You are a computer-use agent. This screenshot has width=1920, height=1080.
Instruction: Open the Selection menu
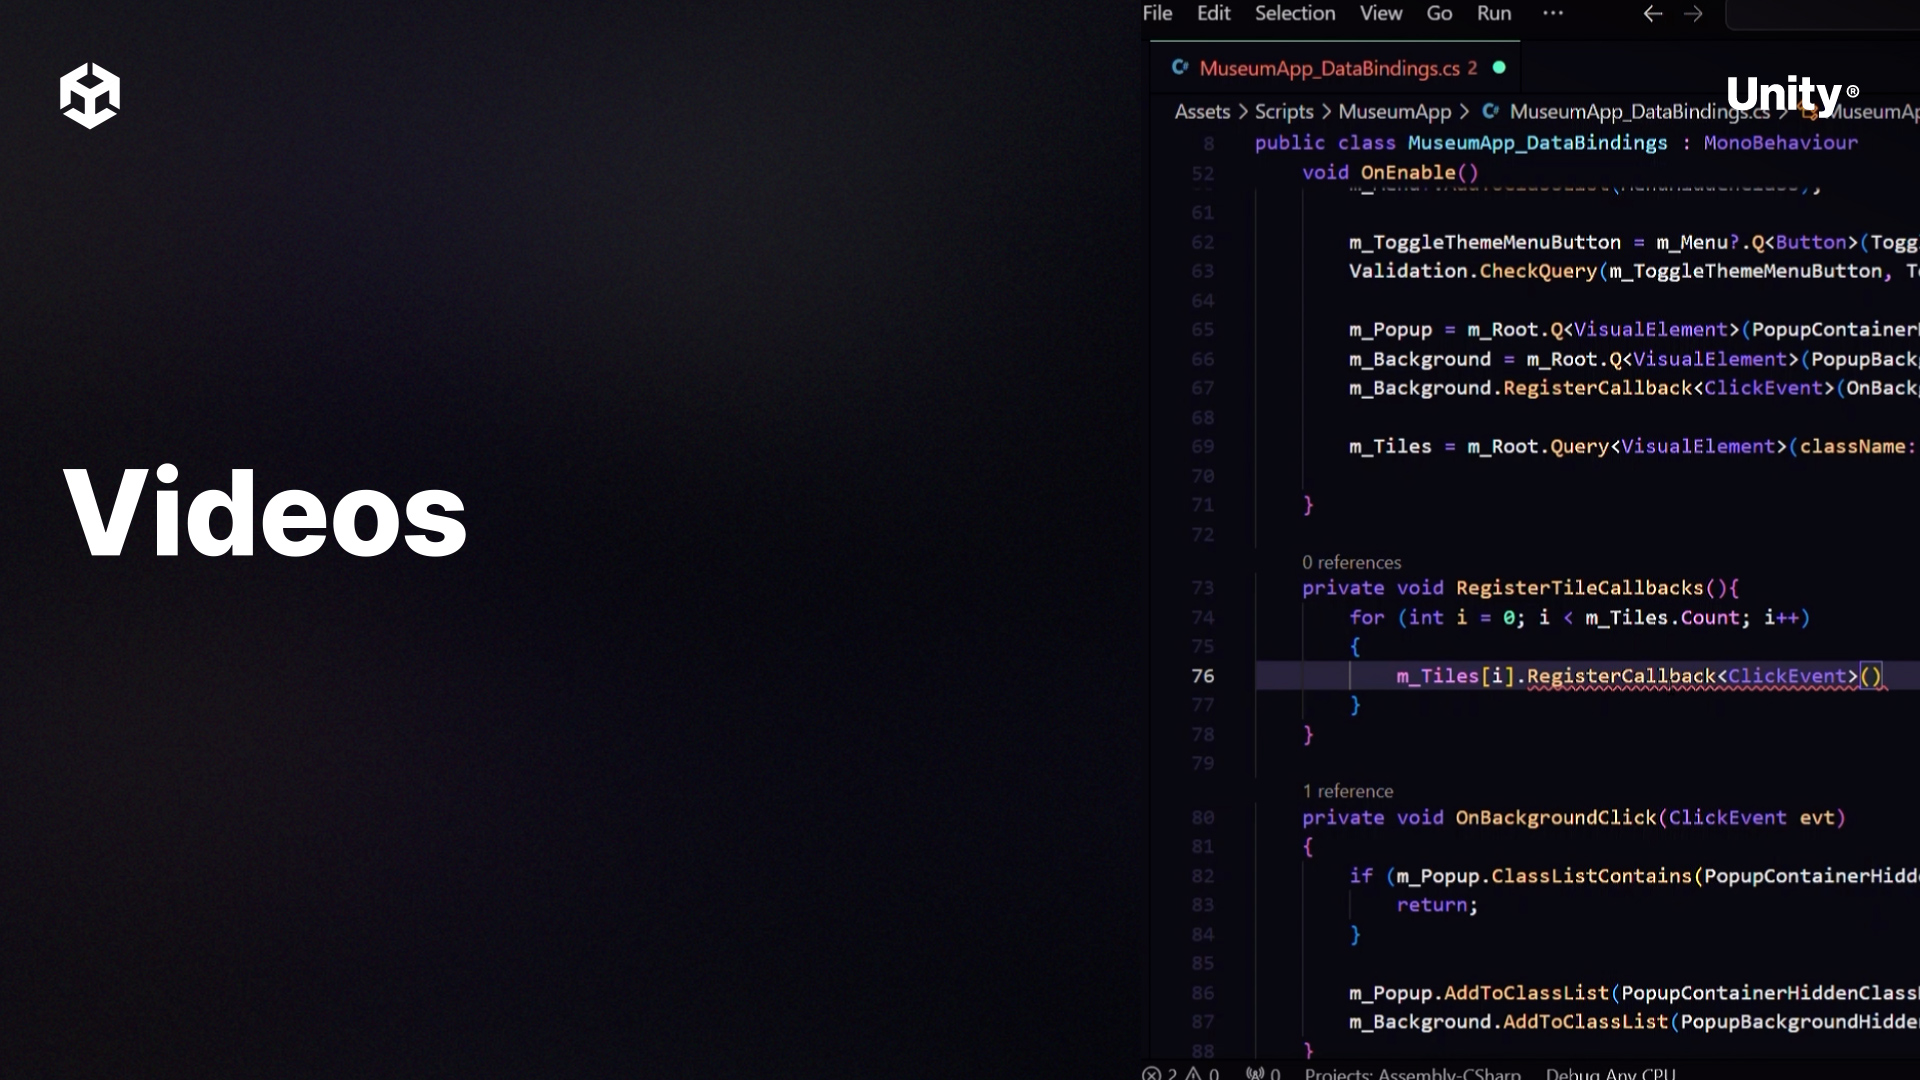point(1295,14)
